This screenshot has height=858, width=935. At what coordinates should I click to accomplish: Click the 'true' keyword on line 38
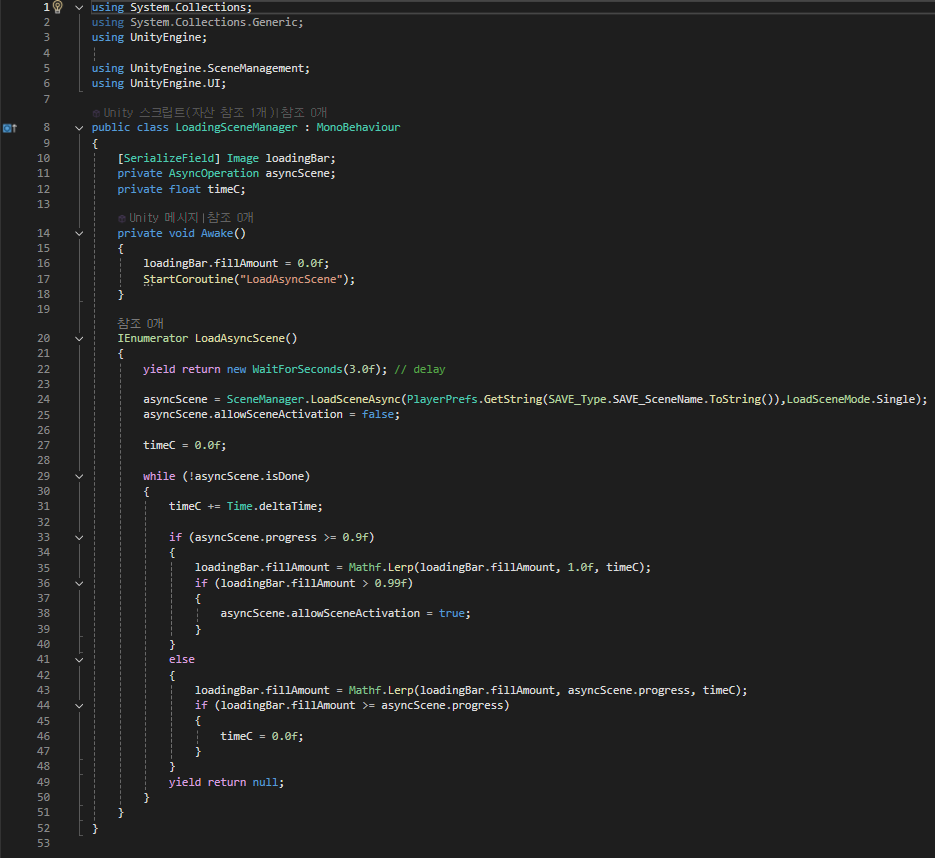[x=451, y=614]
